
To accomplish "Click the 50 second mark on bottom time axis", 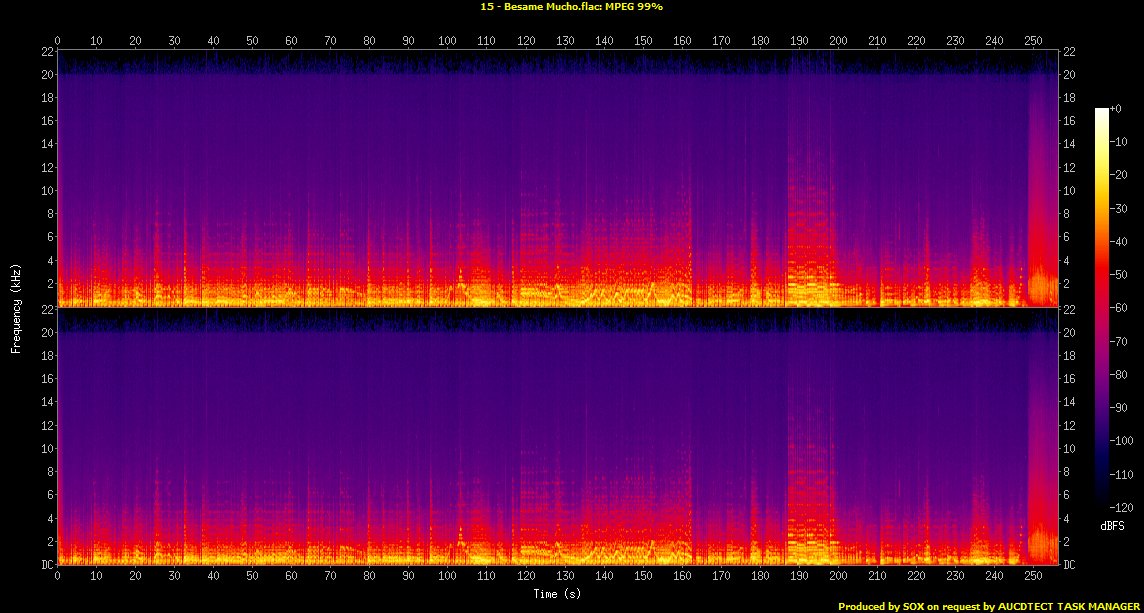I will click(x=252, y=576).
